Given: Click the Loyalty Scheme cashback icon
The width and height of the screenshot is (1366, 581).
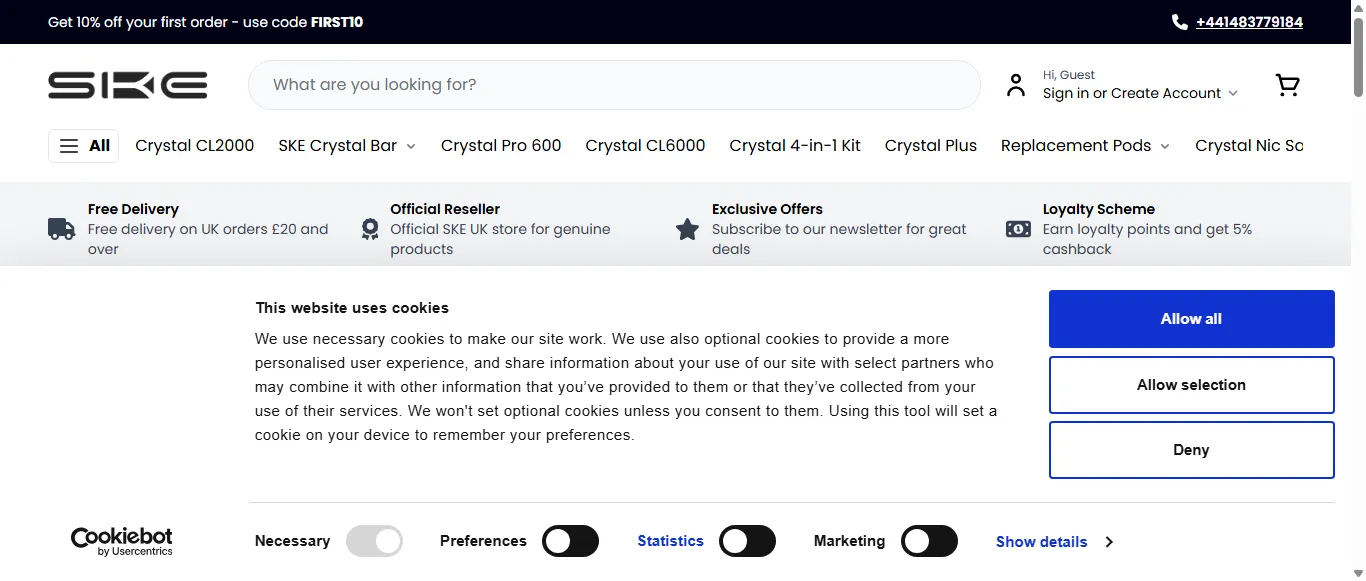Looking at the screenshot, I should coord(1017,228).
